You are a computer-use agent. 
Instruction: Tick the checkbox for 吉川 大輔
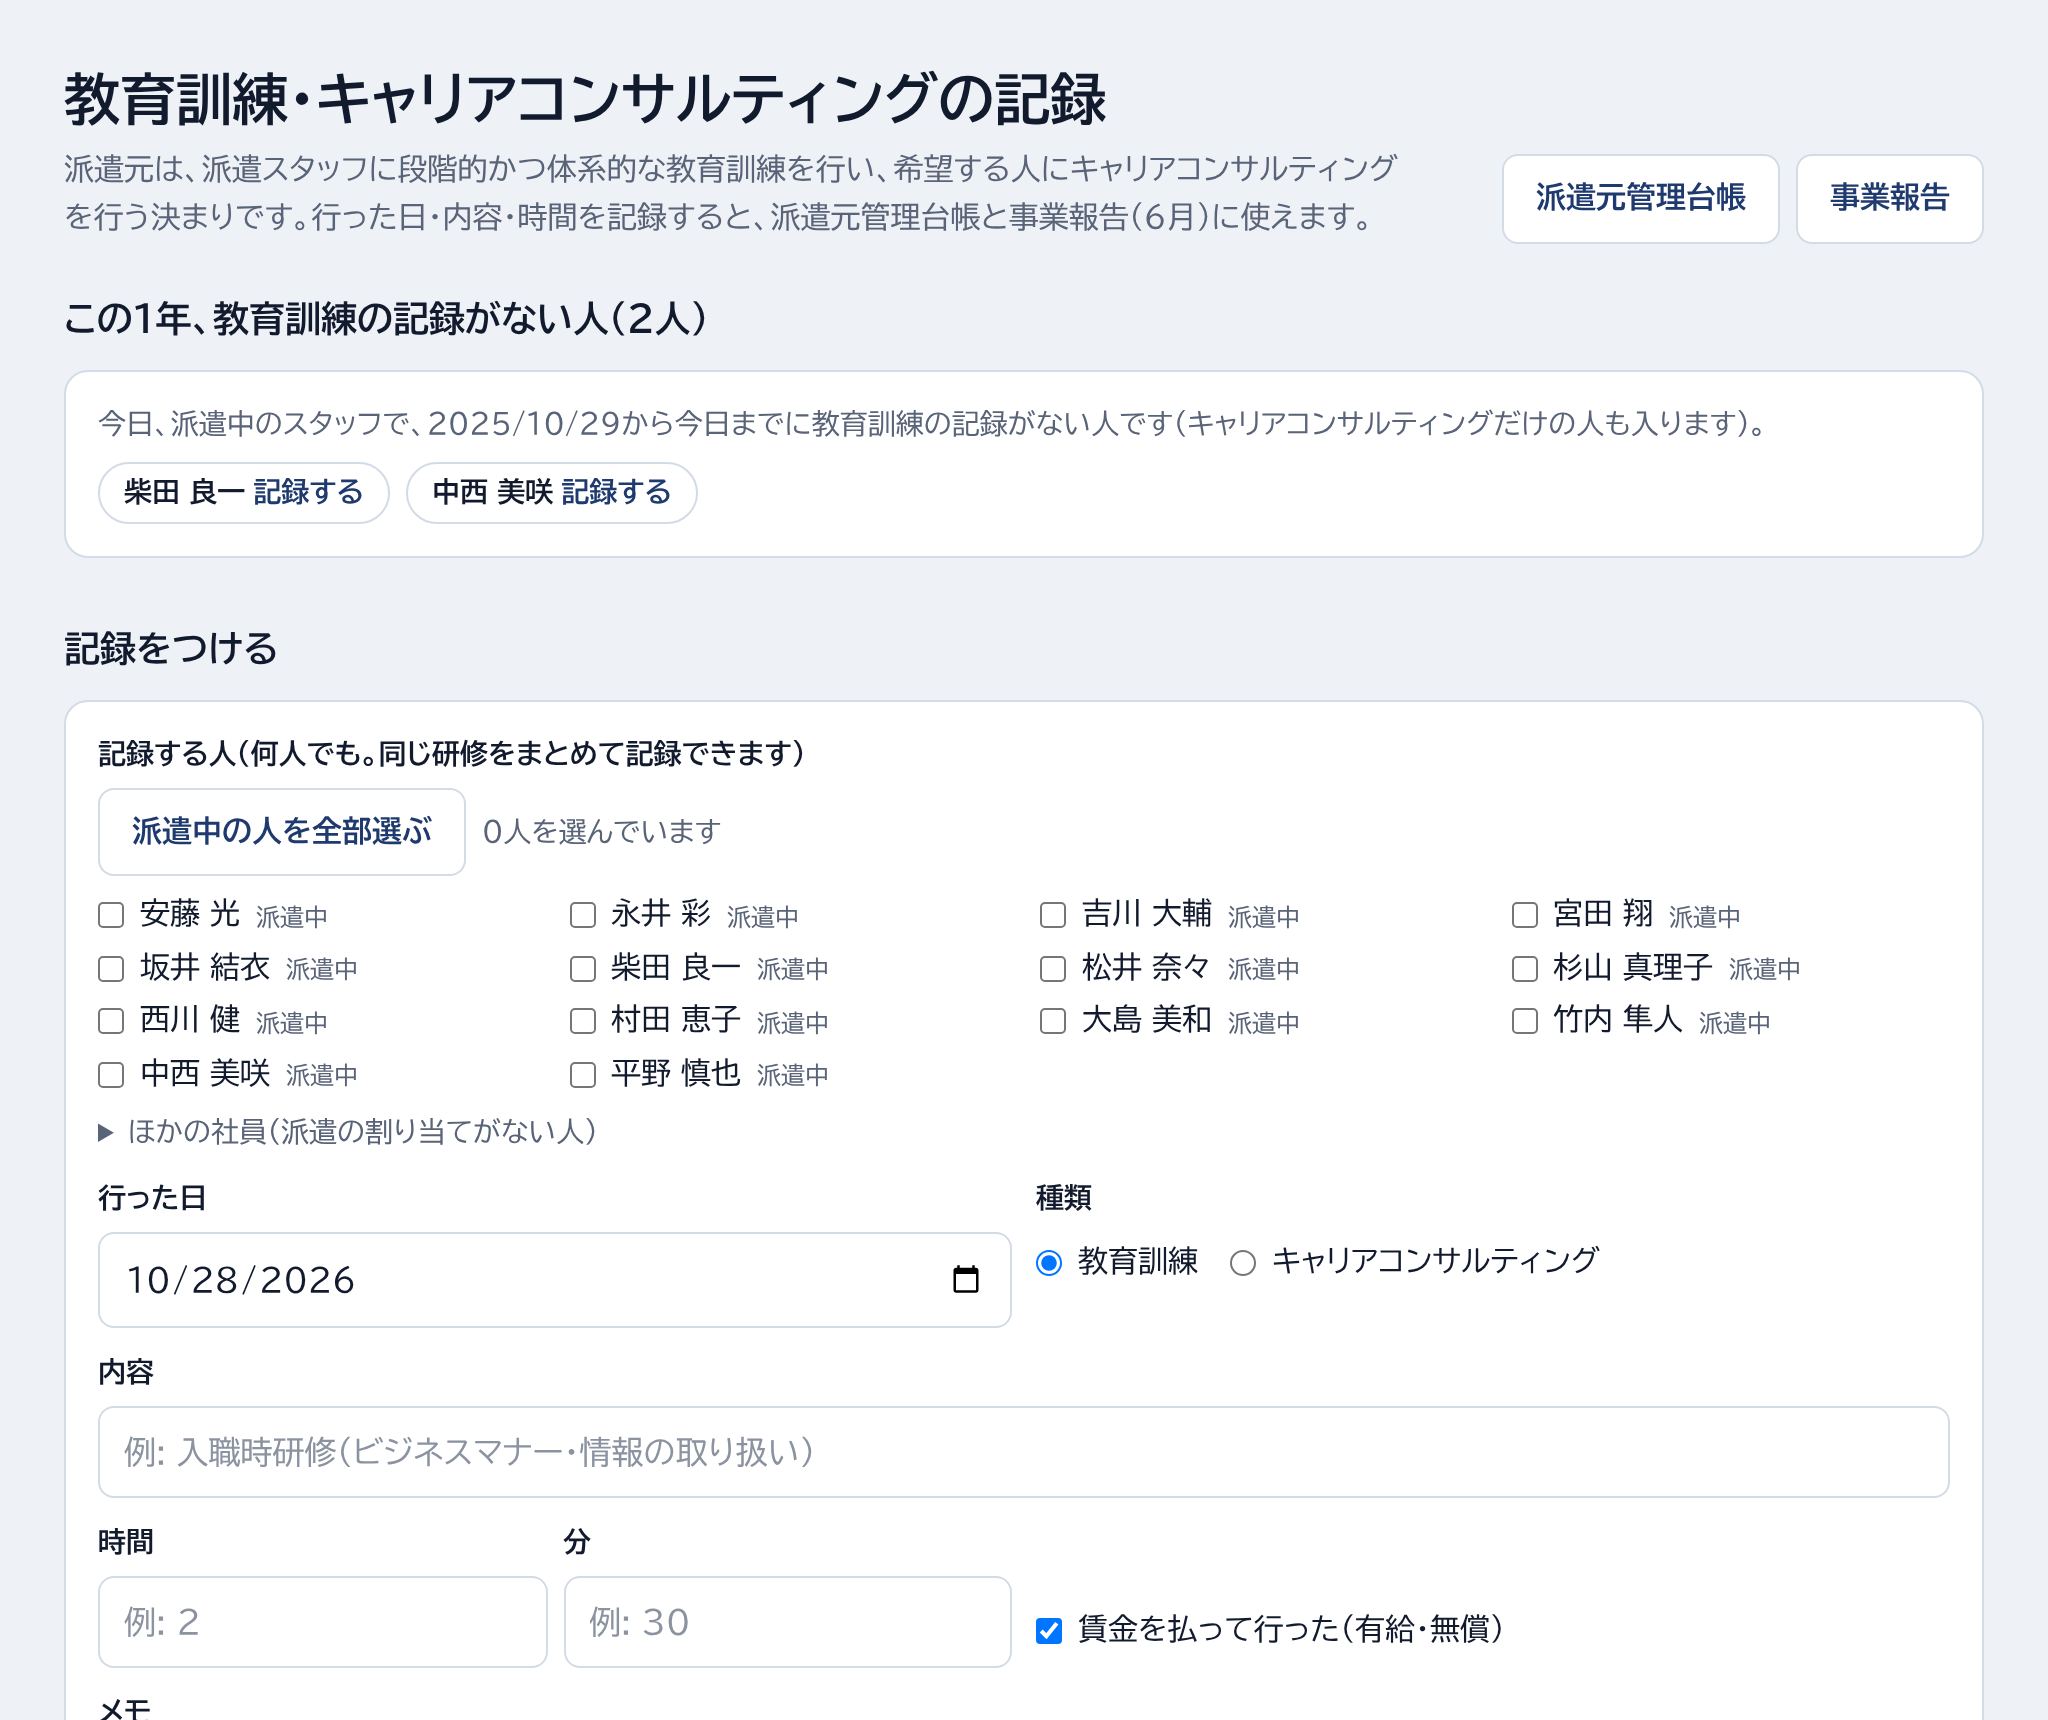[x=1053, y=915]
